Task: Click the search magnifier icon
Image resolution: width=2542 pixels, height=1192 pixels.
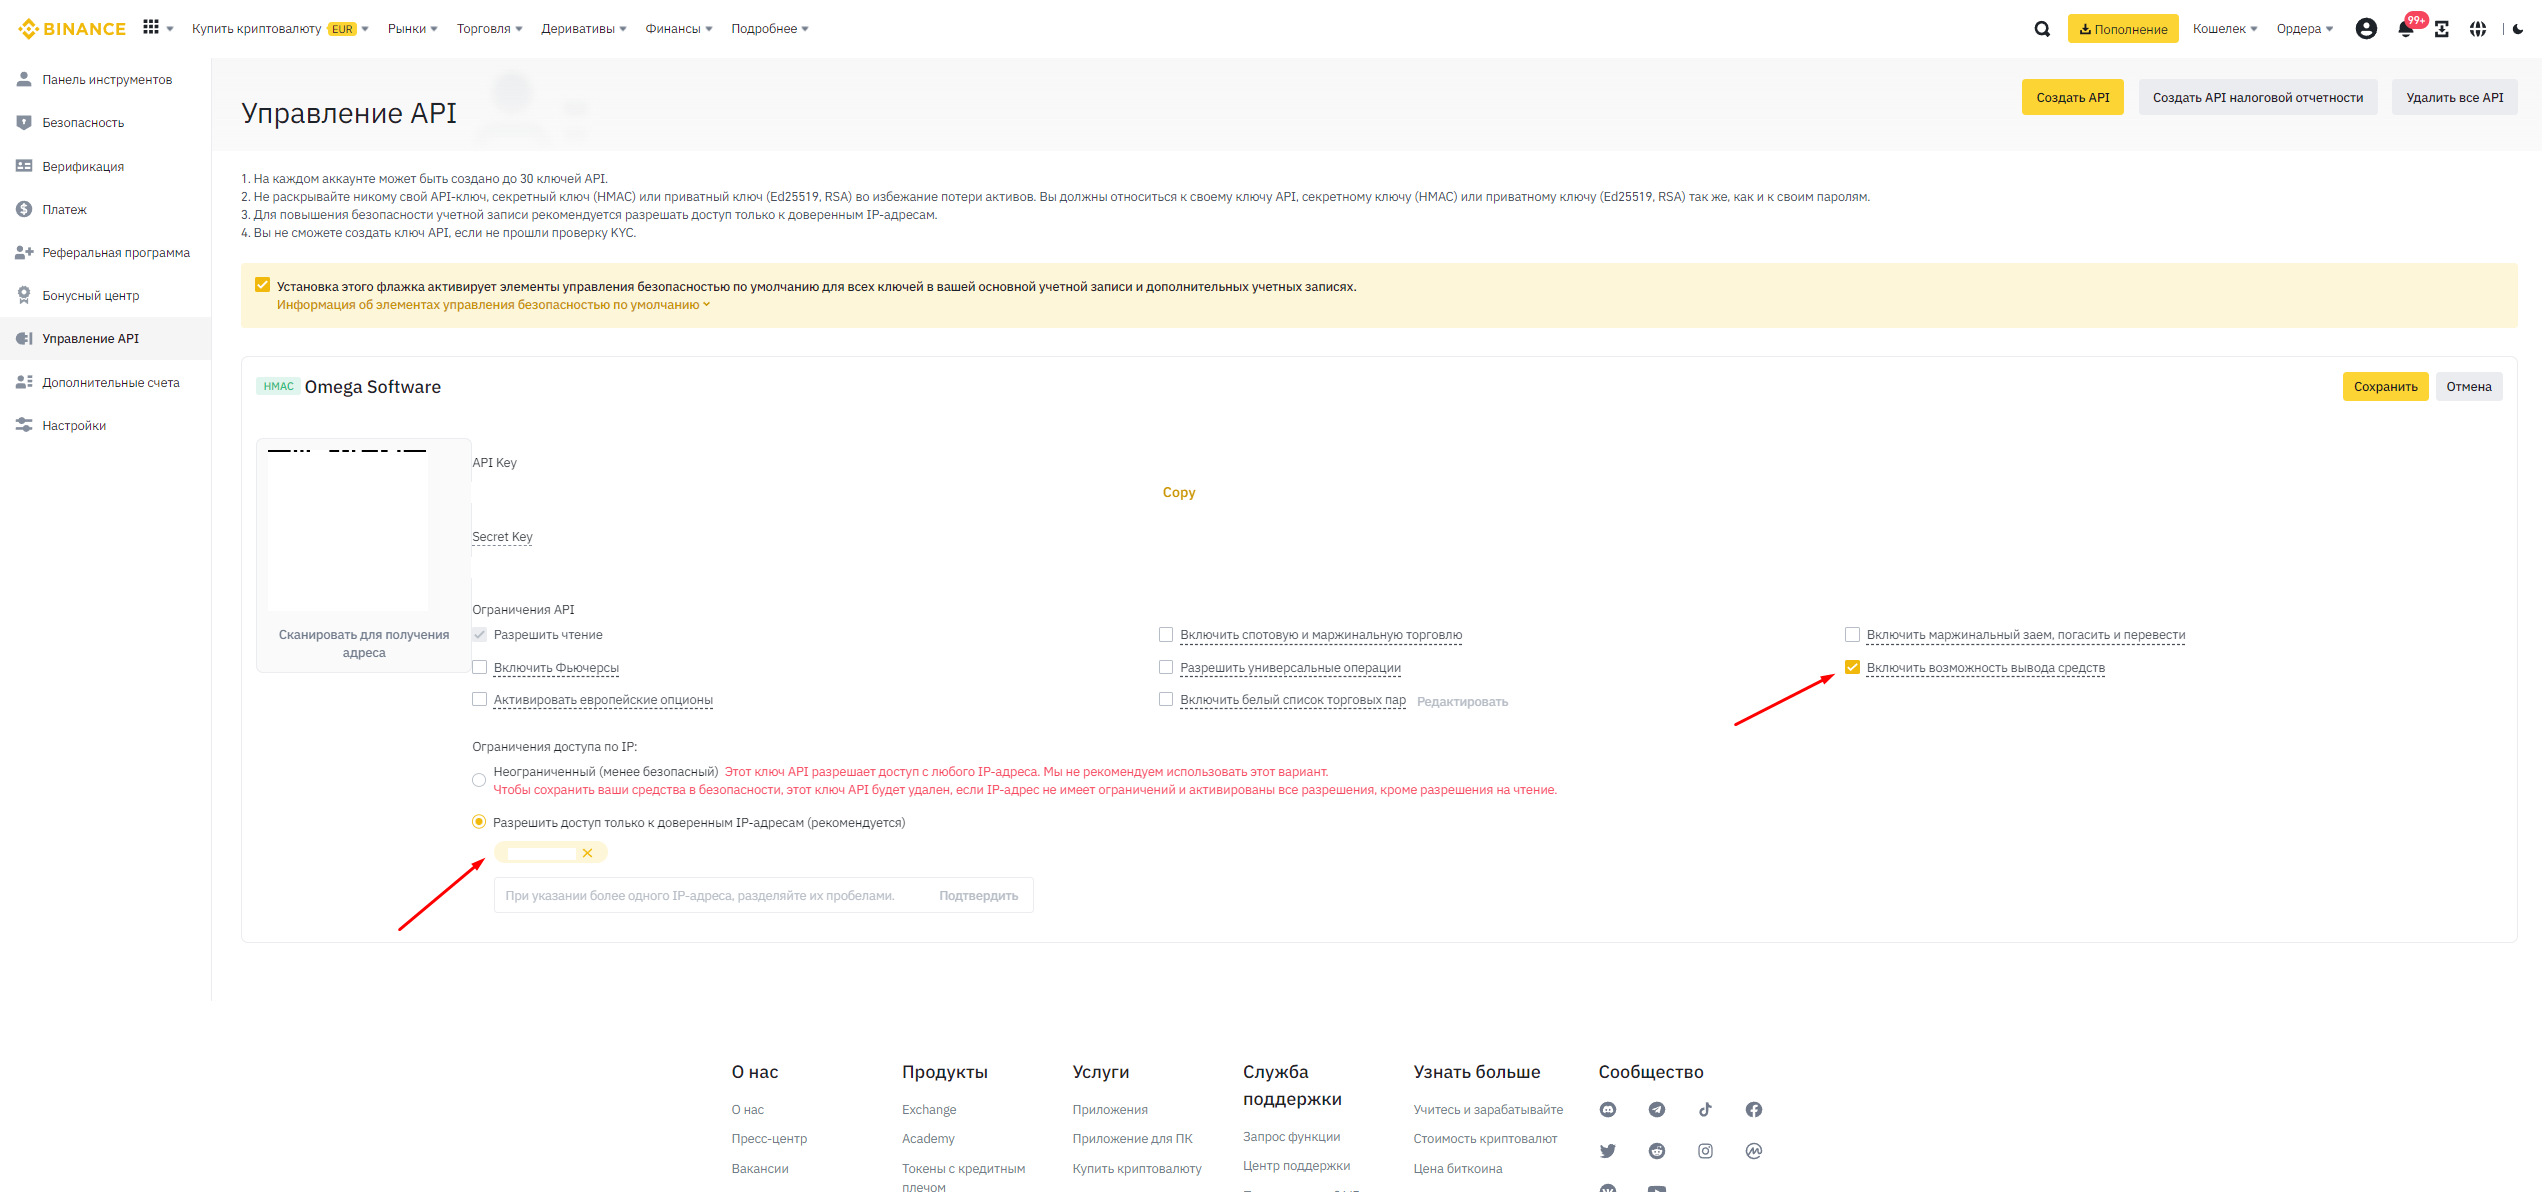Action: [2041, 29]
